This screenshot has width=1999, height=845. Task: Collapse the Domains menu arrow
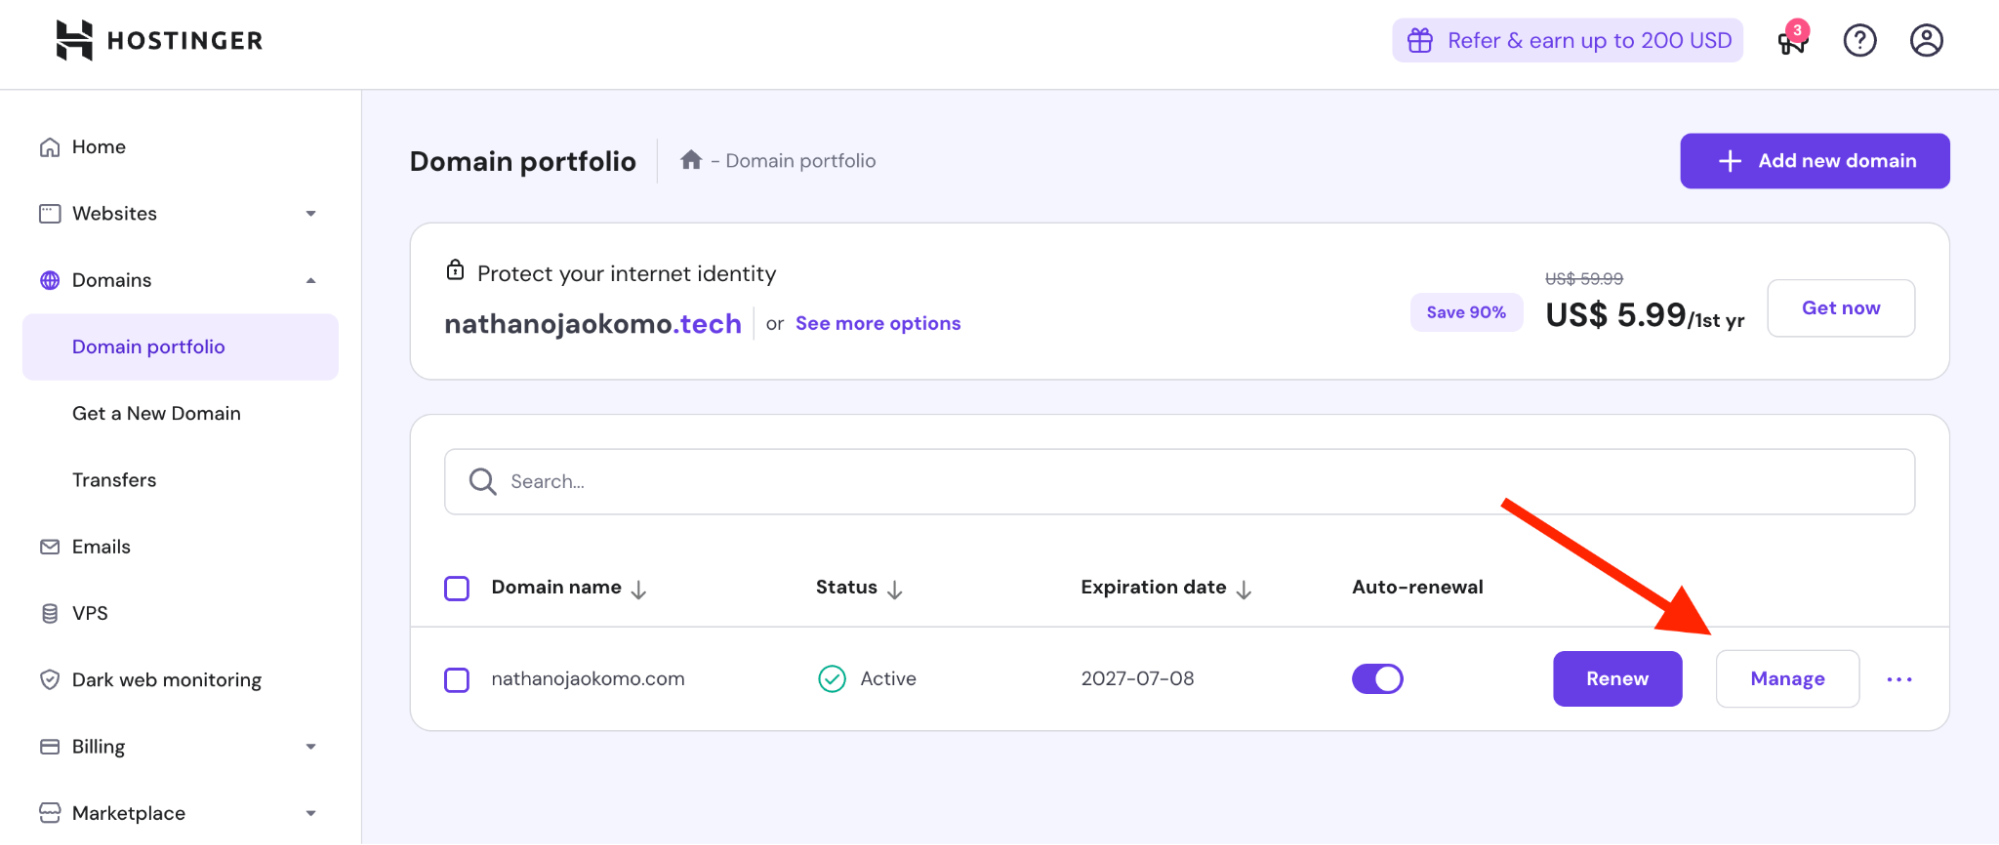[311, 281]
